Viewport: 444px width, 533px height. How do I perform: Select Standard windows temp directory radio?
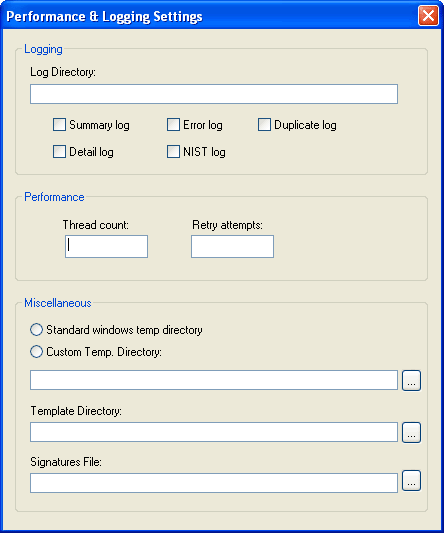[36, 330]
